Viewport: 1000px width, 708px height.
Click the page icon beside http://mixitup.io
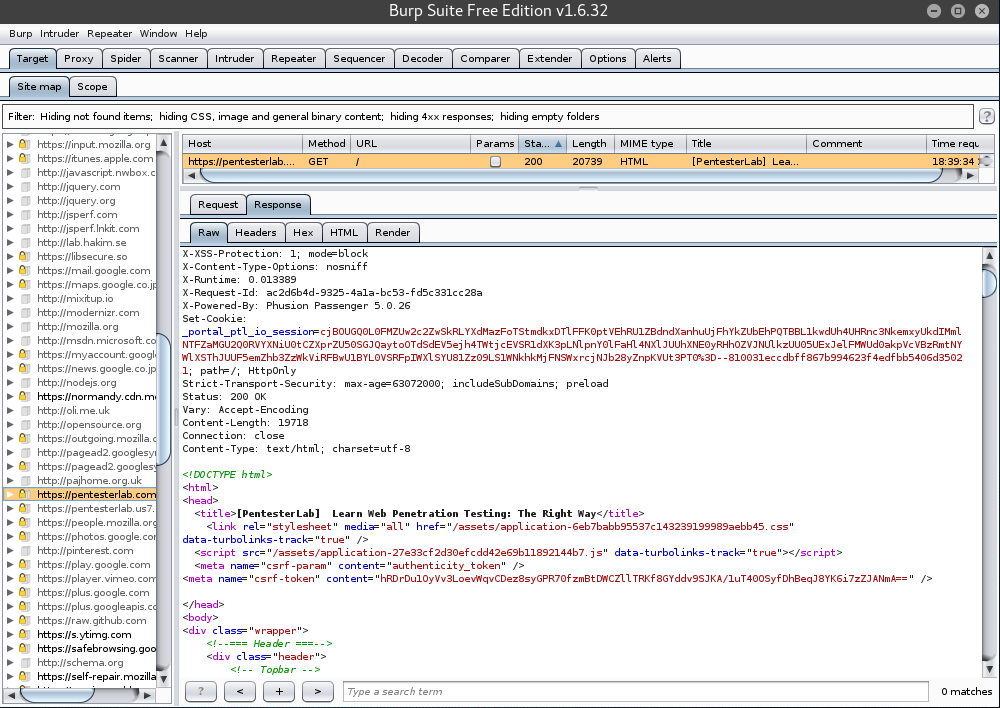26,299
